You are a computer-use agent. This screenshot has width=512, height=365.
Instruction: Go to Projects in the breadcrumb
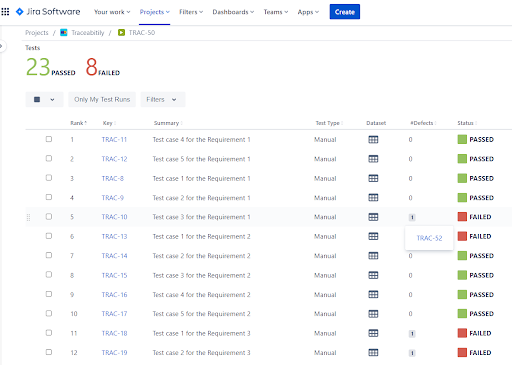(x=37, y=33)
